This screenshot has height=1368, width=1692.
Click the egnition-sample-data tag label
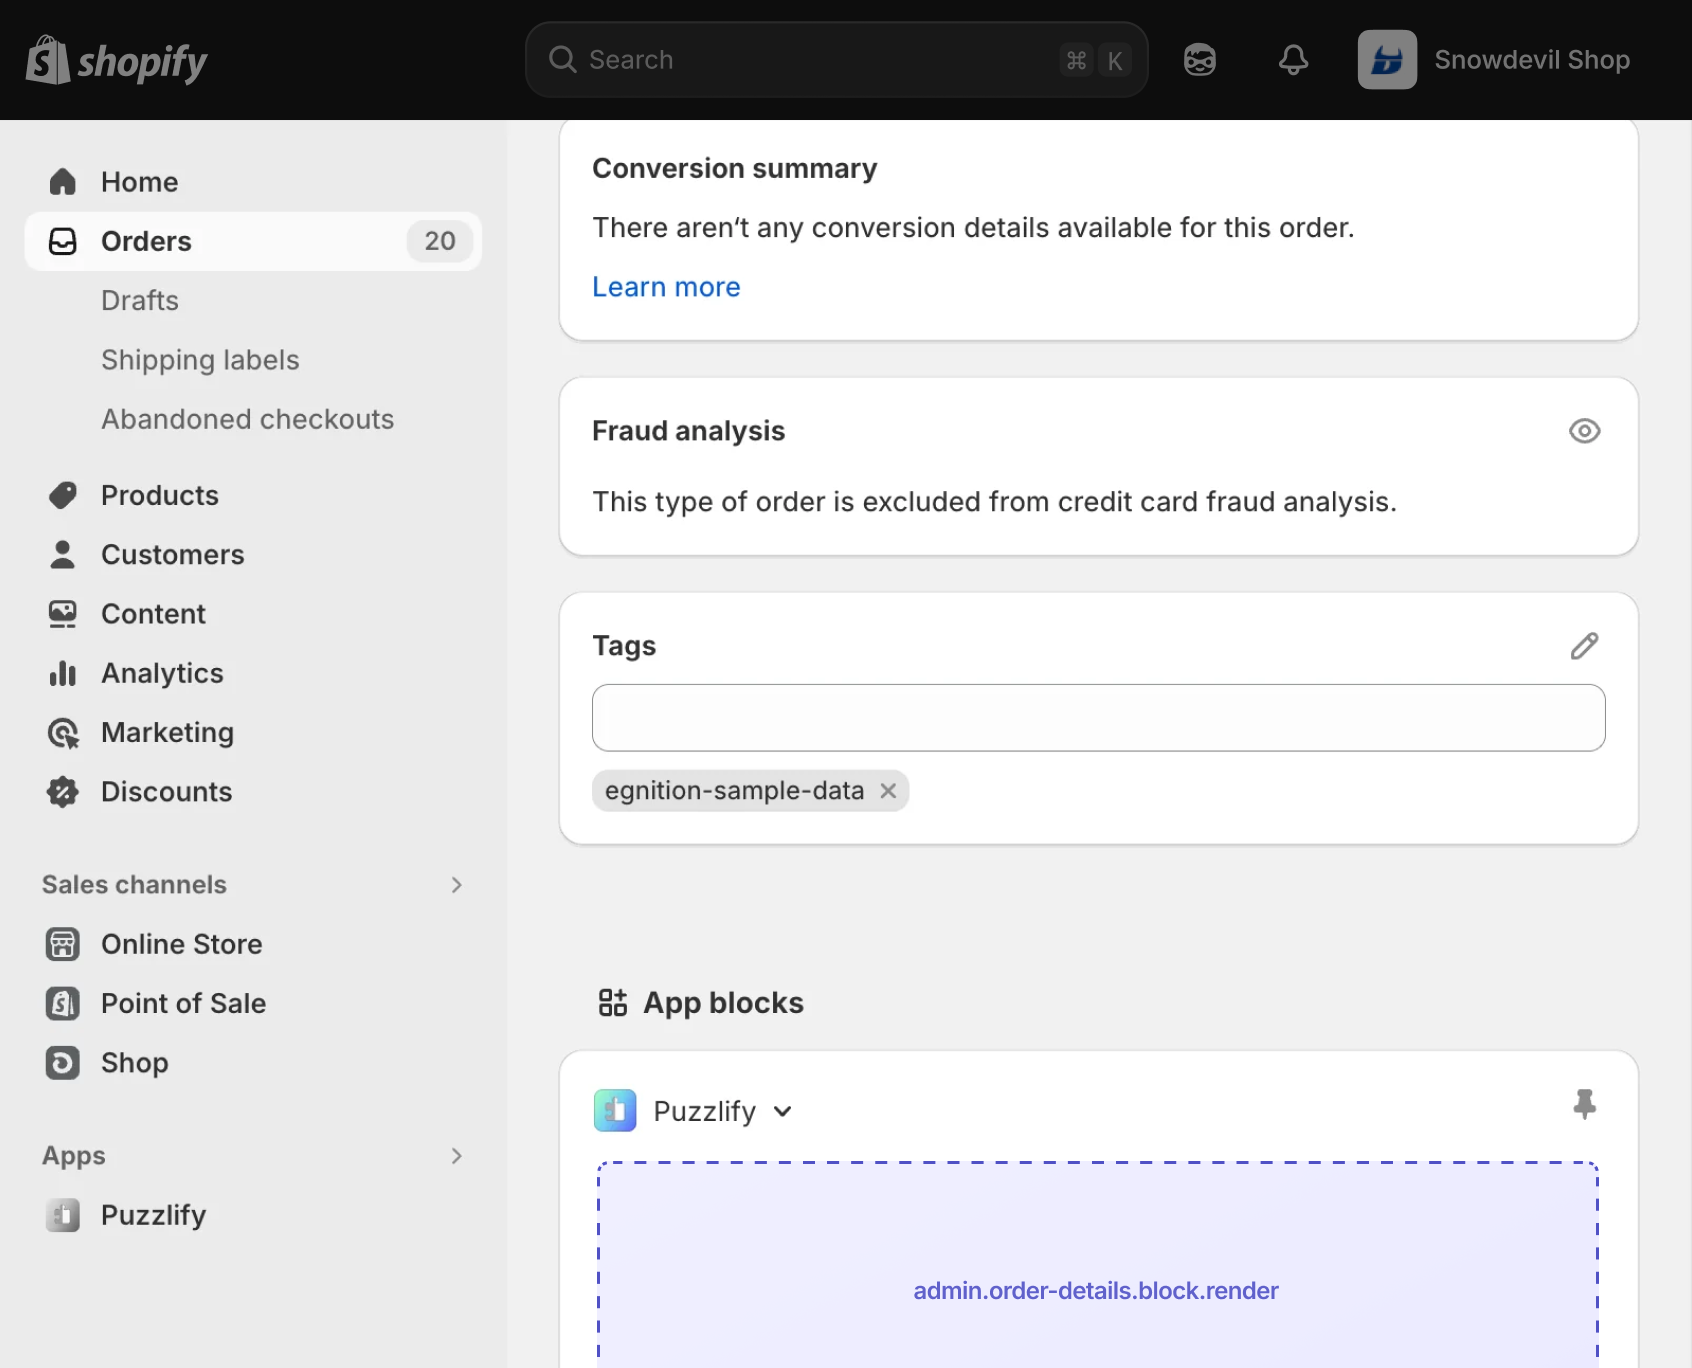[734, 791]
